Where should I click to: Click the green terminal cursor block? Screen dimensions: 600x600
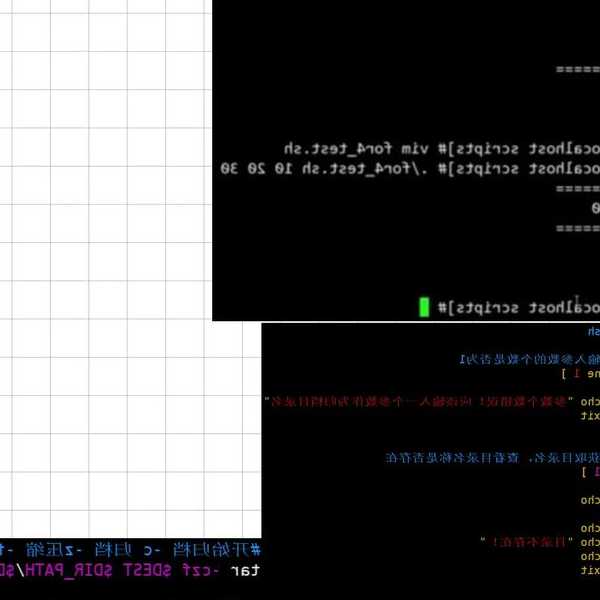tap(424, 307)
